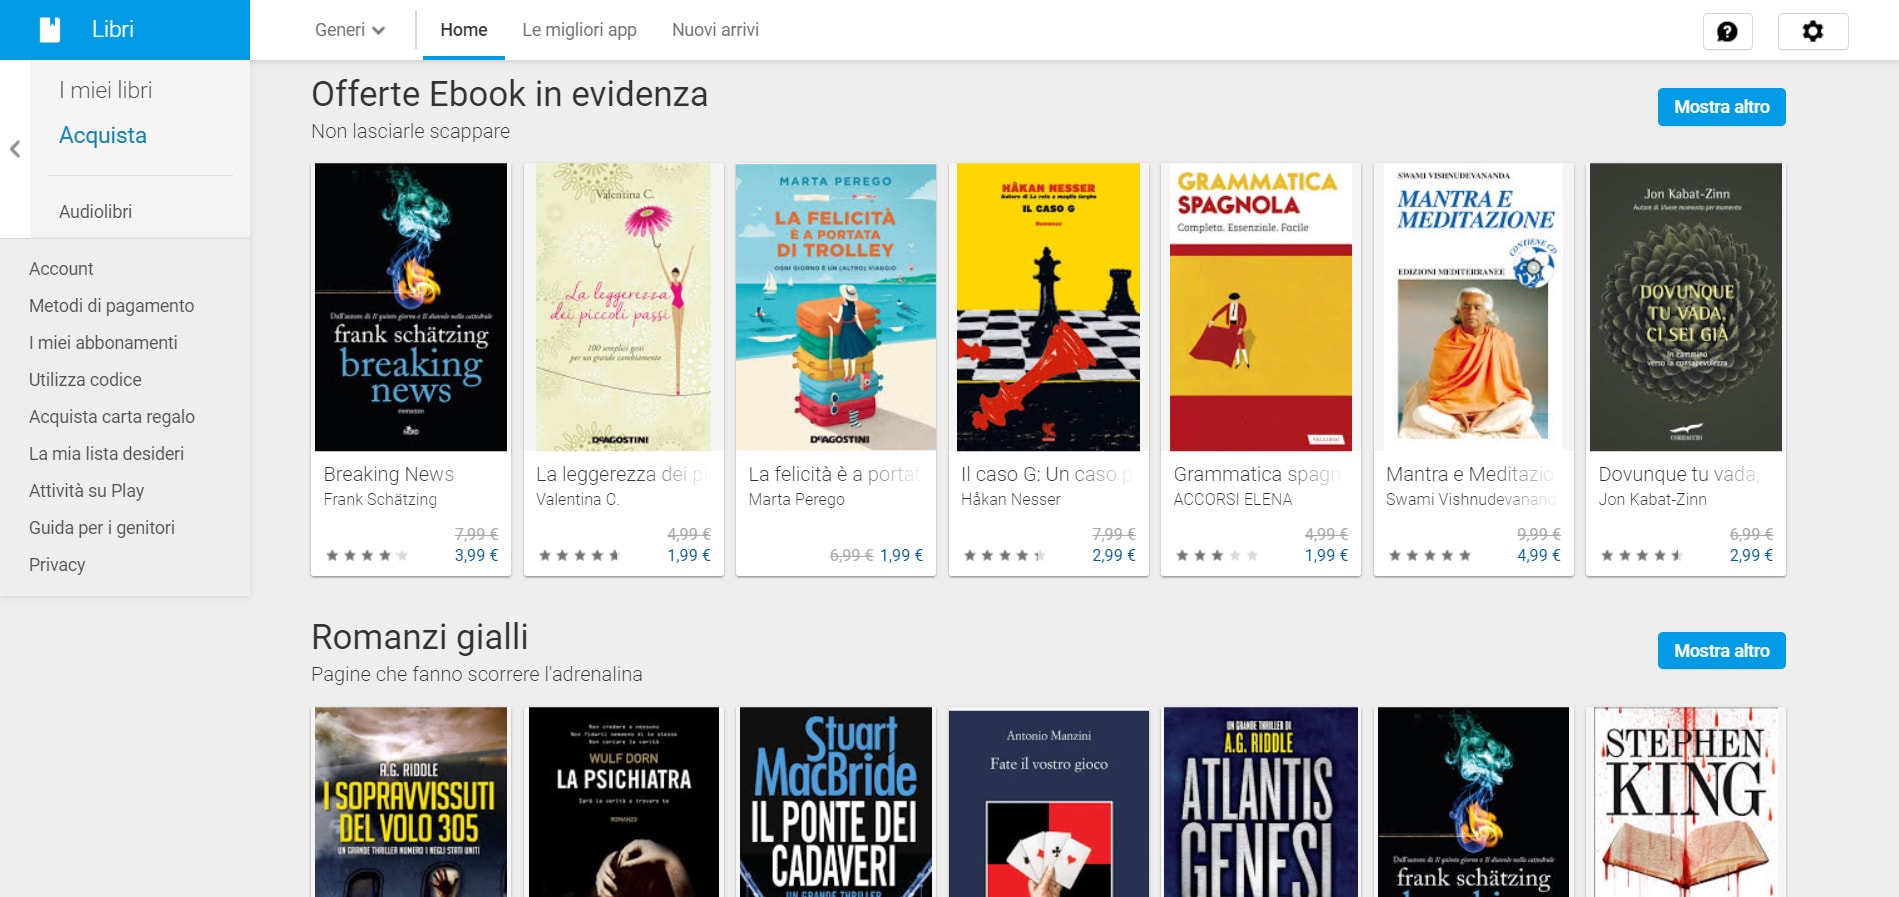Open Mantra e Meditazione book cover

[1473, 307]
